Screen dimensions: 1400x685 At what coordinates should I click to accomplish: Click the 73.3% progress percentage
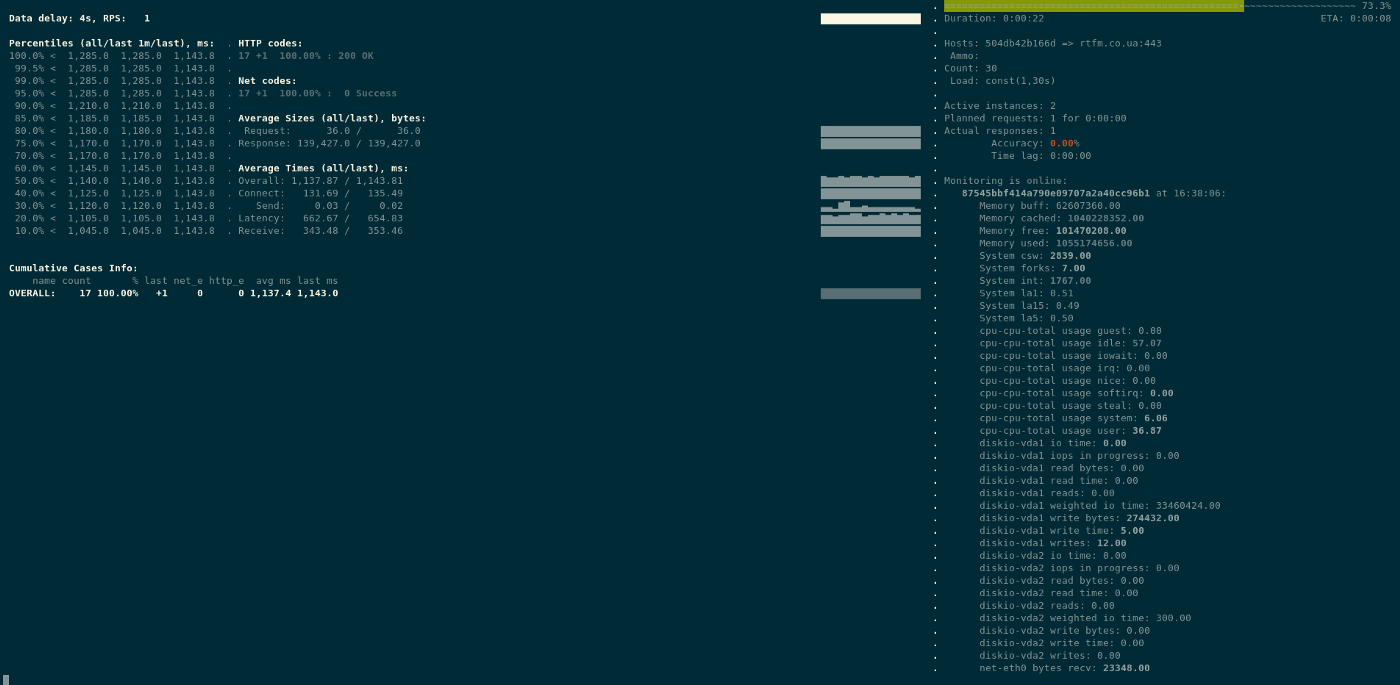coord(1376,6)
